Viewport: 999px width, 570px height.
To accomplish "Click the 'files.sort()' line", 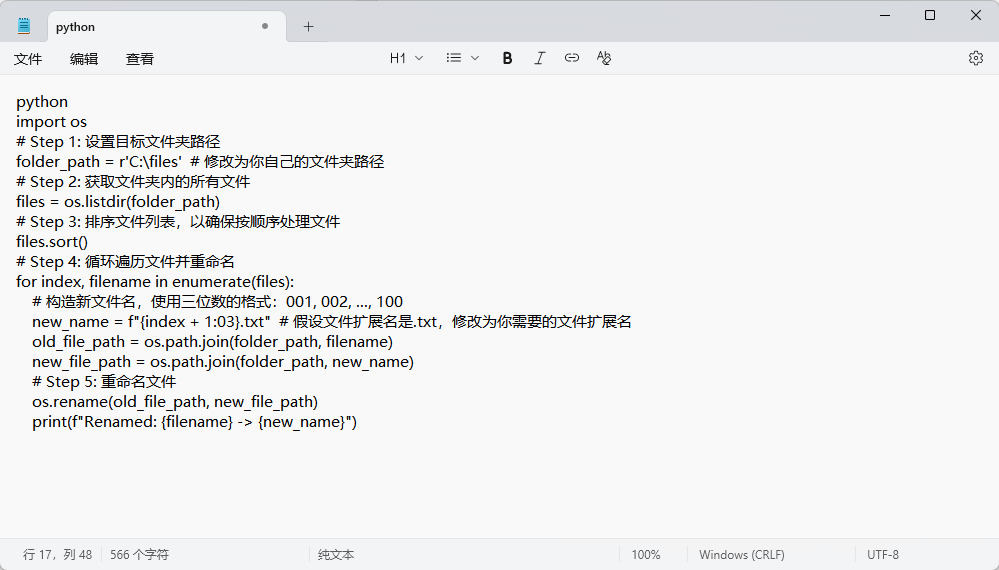I will (x=52, y=241).
